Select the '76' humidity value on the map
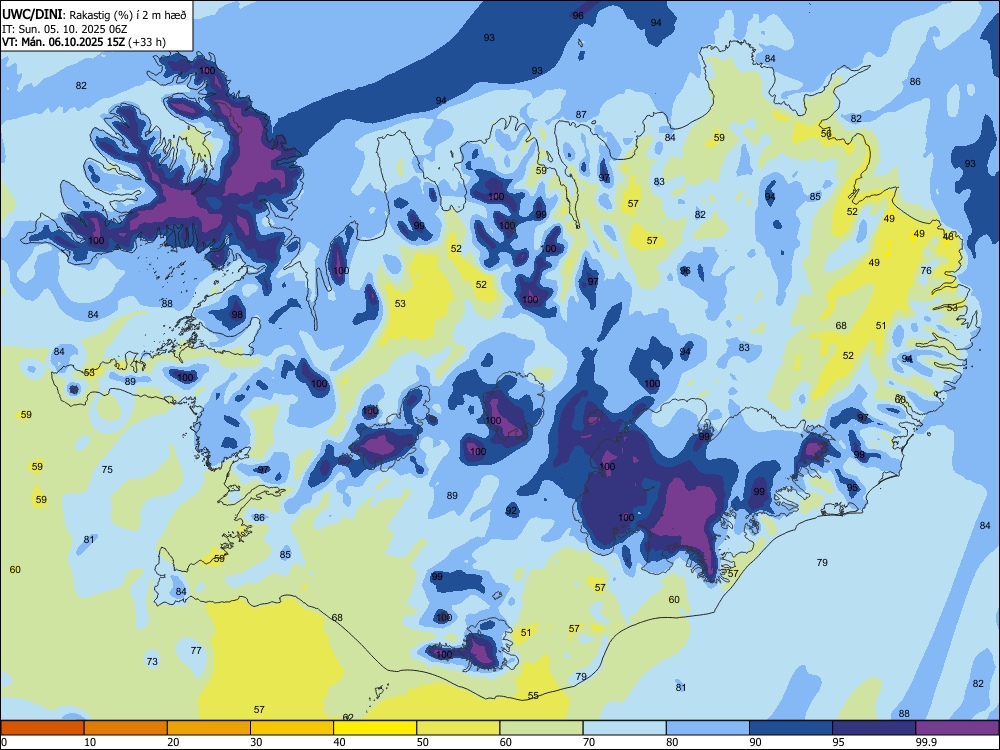Viewport: 1000px width, 750px height. [926, 270]
